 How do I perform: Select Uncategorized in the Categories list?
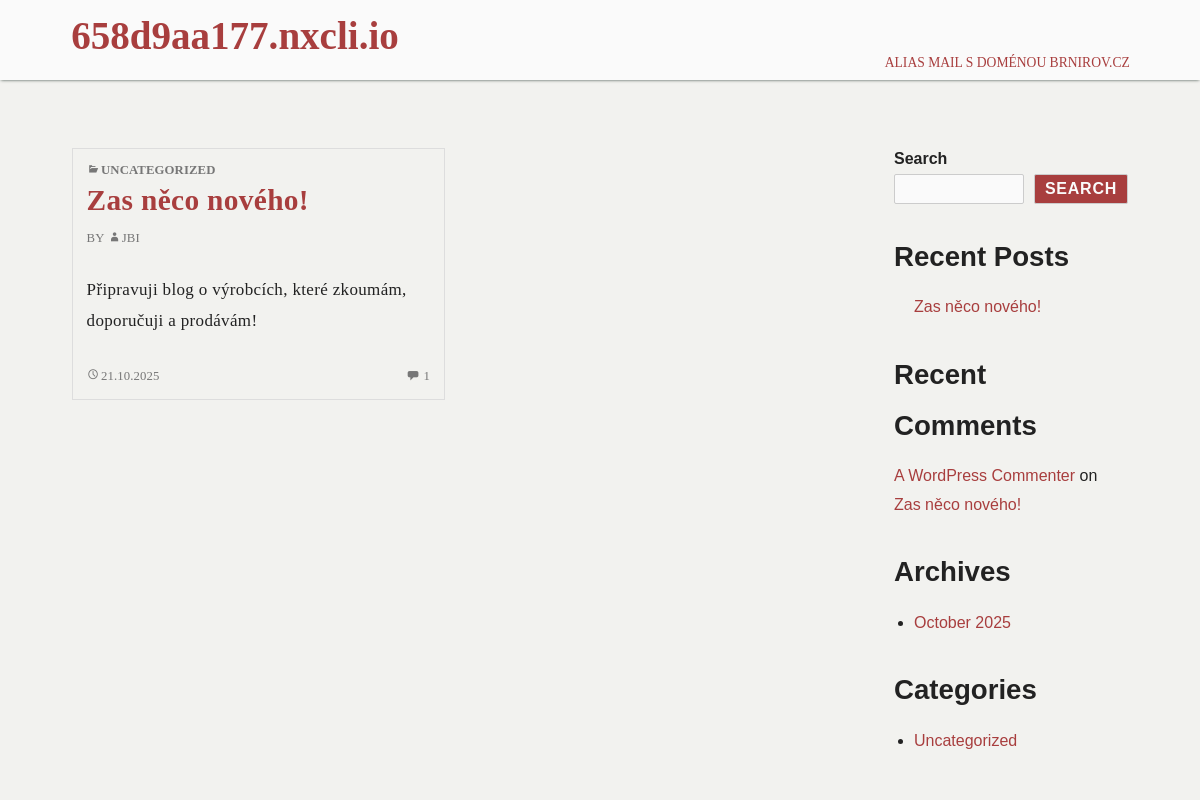click(965, 741)
